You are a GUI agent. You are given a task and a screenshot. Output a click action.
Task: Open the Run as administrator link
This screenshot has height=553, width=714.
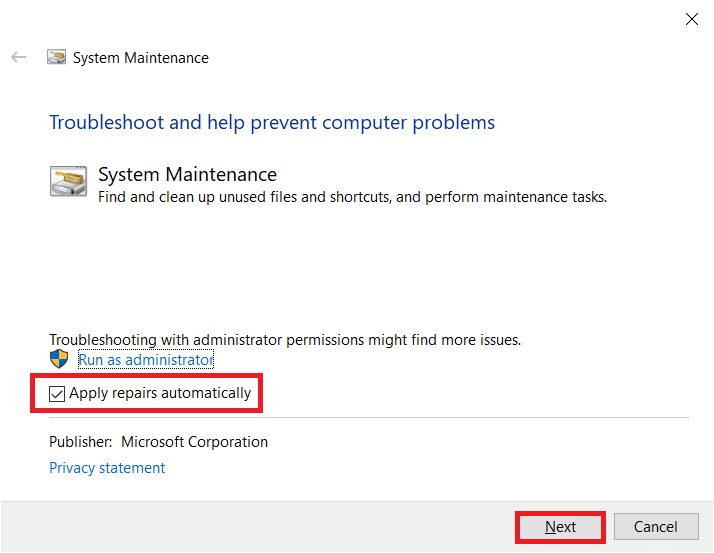pyautogui.click(x=146, y=360)
